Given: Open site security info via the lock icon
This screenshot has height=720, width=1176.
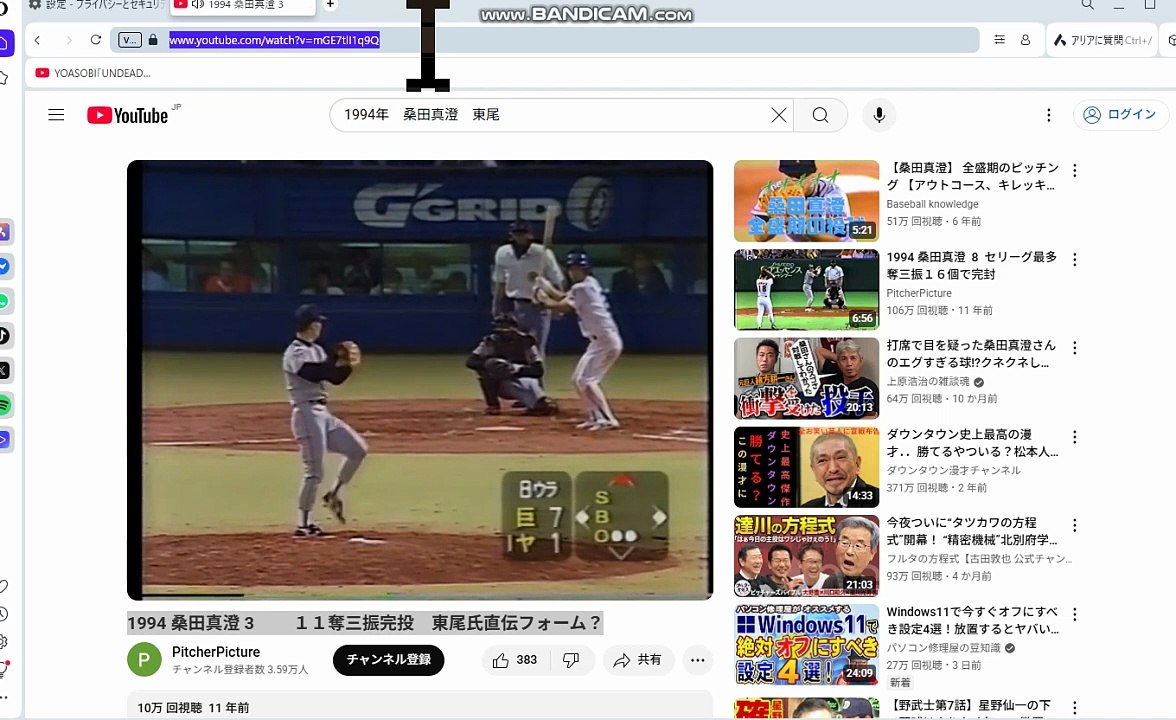Looking at the screenshot, I should click(153, 40).
